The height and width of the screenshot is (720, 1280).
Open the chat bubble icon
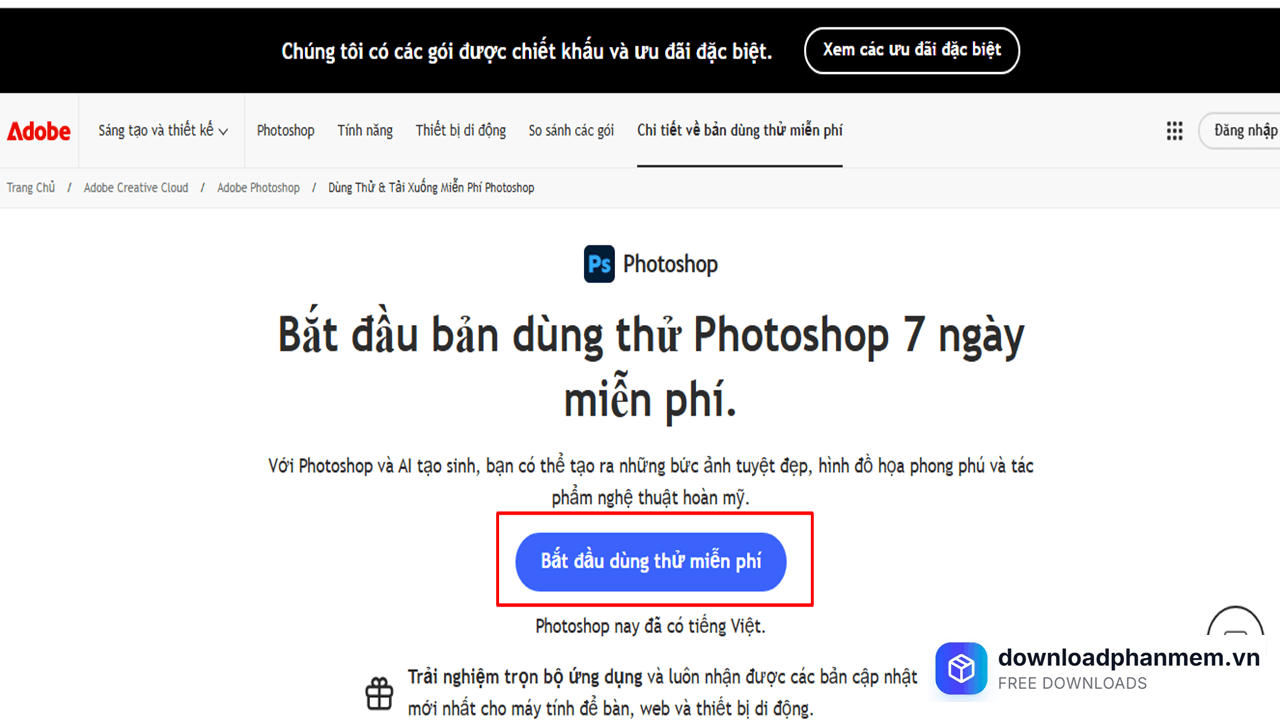pos(1236,635)
